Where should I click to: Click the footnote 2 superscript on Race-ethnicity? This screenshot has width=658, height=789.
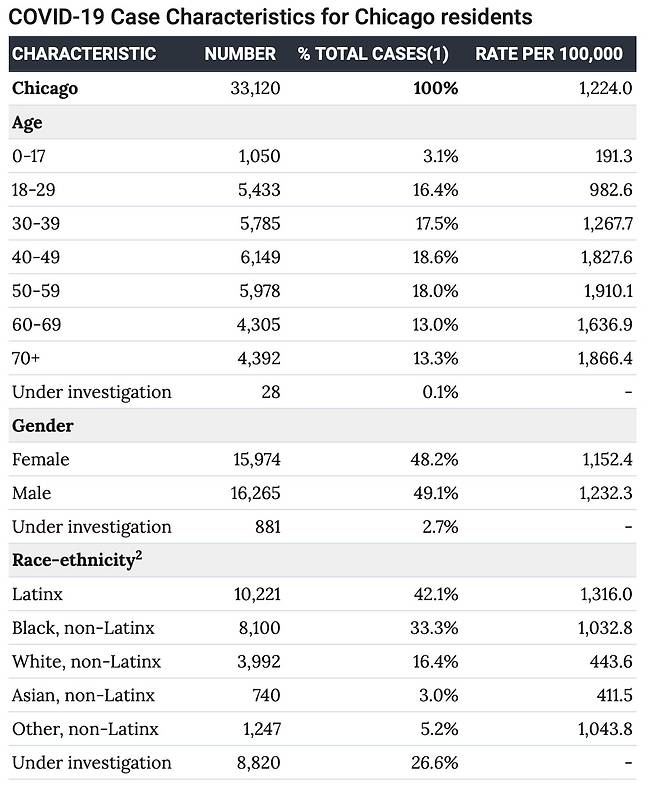point(139,556)
